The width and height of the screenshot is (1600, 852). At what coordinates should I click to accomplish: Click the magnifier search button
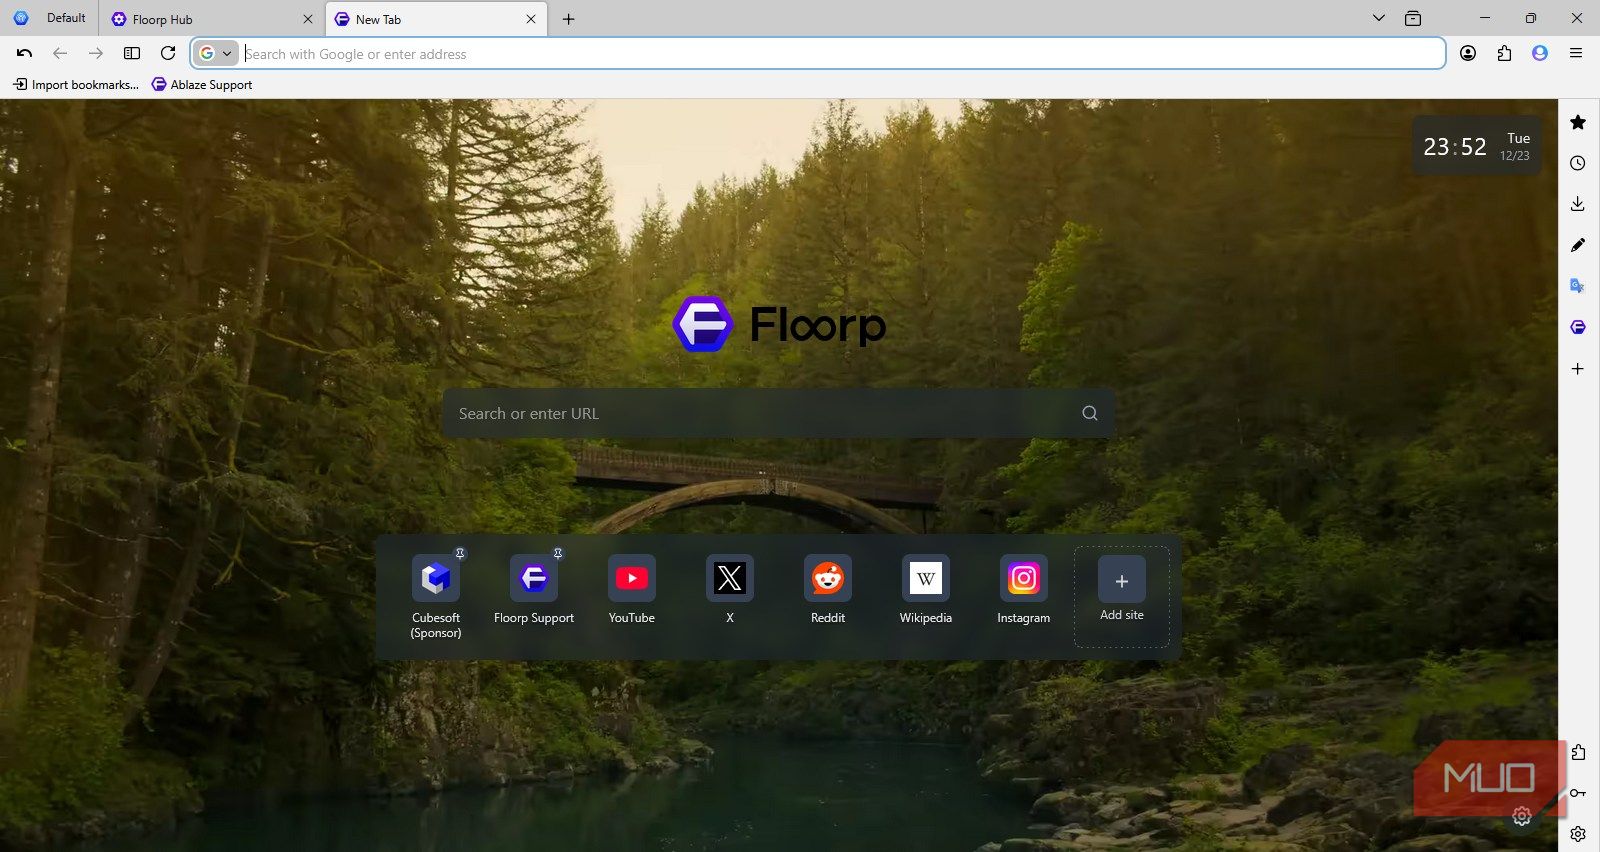(1090, 413)
